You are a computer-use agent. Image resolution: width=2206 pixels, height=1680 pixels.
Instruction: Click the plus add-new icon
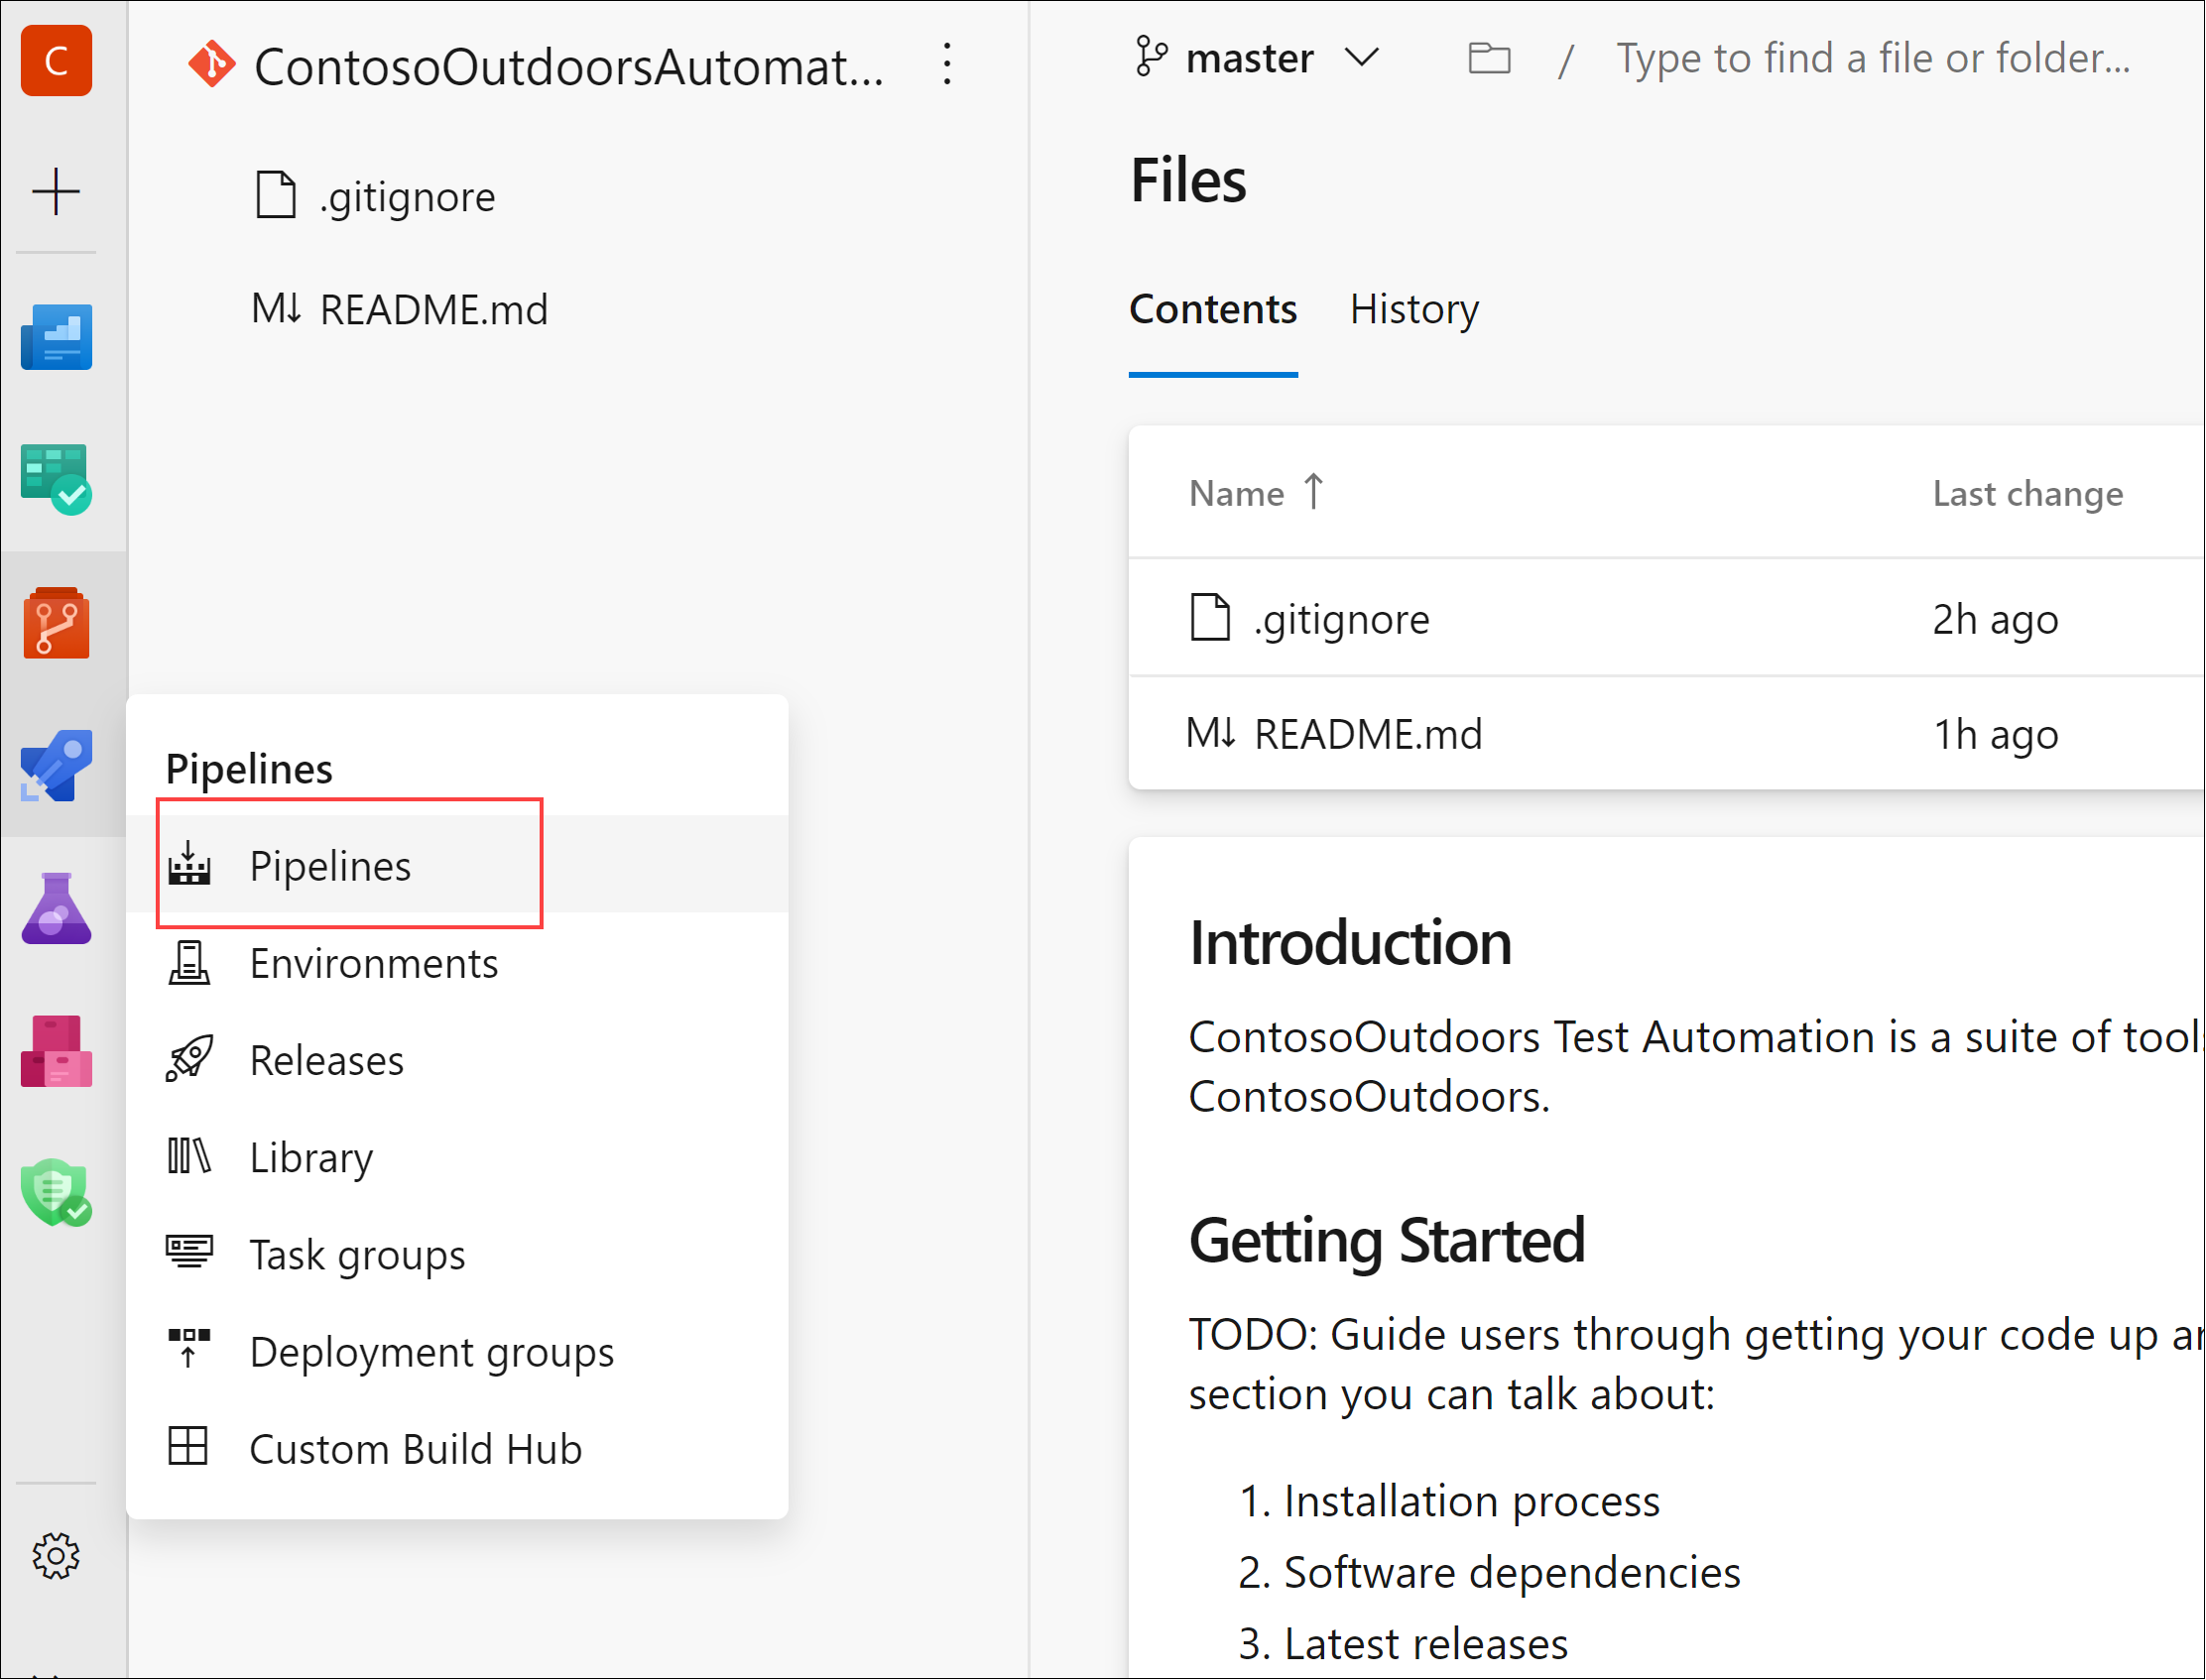click(x=56, y=191)
